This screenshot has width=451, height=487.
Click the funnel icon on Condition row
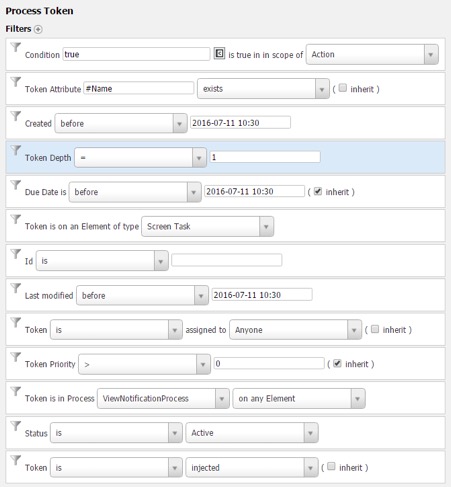[x=15, y=47]
